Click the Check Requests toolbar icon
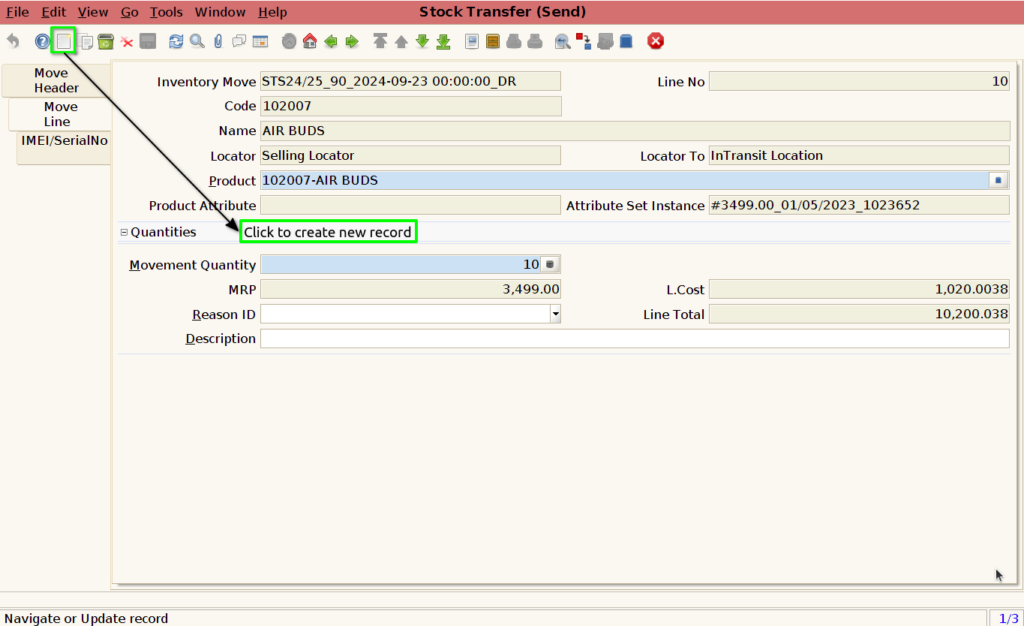1024x626 pixels. coord(605,41)
